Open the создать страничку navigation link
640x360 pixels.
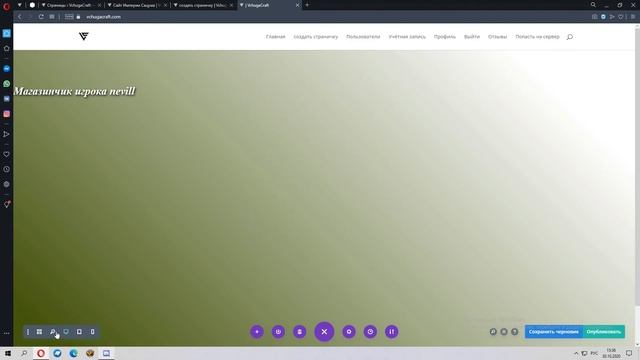click(x=316, y=37)
